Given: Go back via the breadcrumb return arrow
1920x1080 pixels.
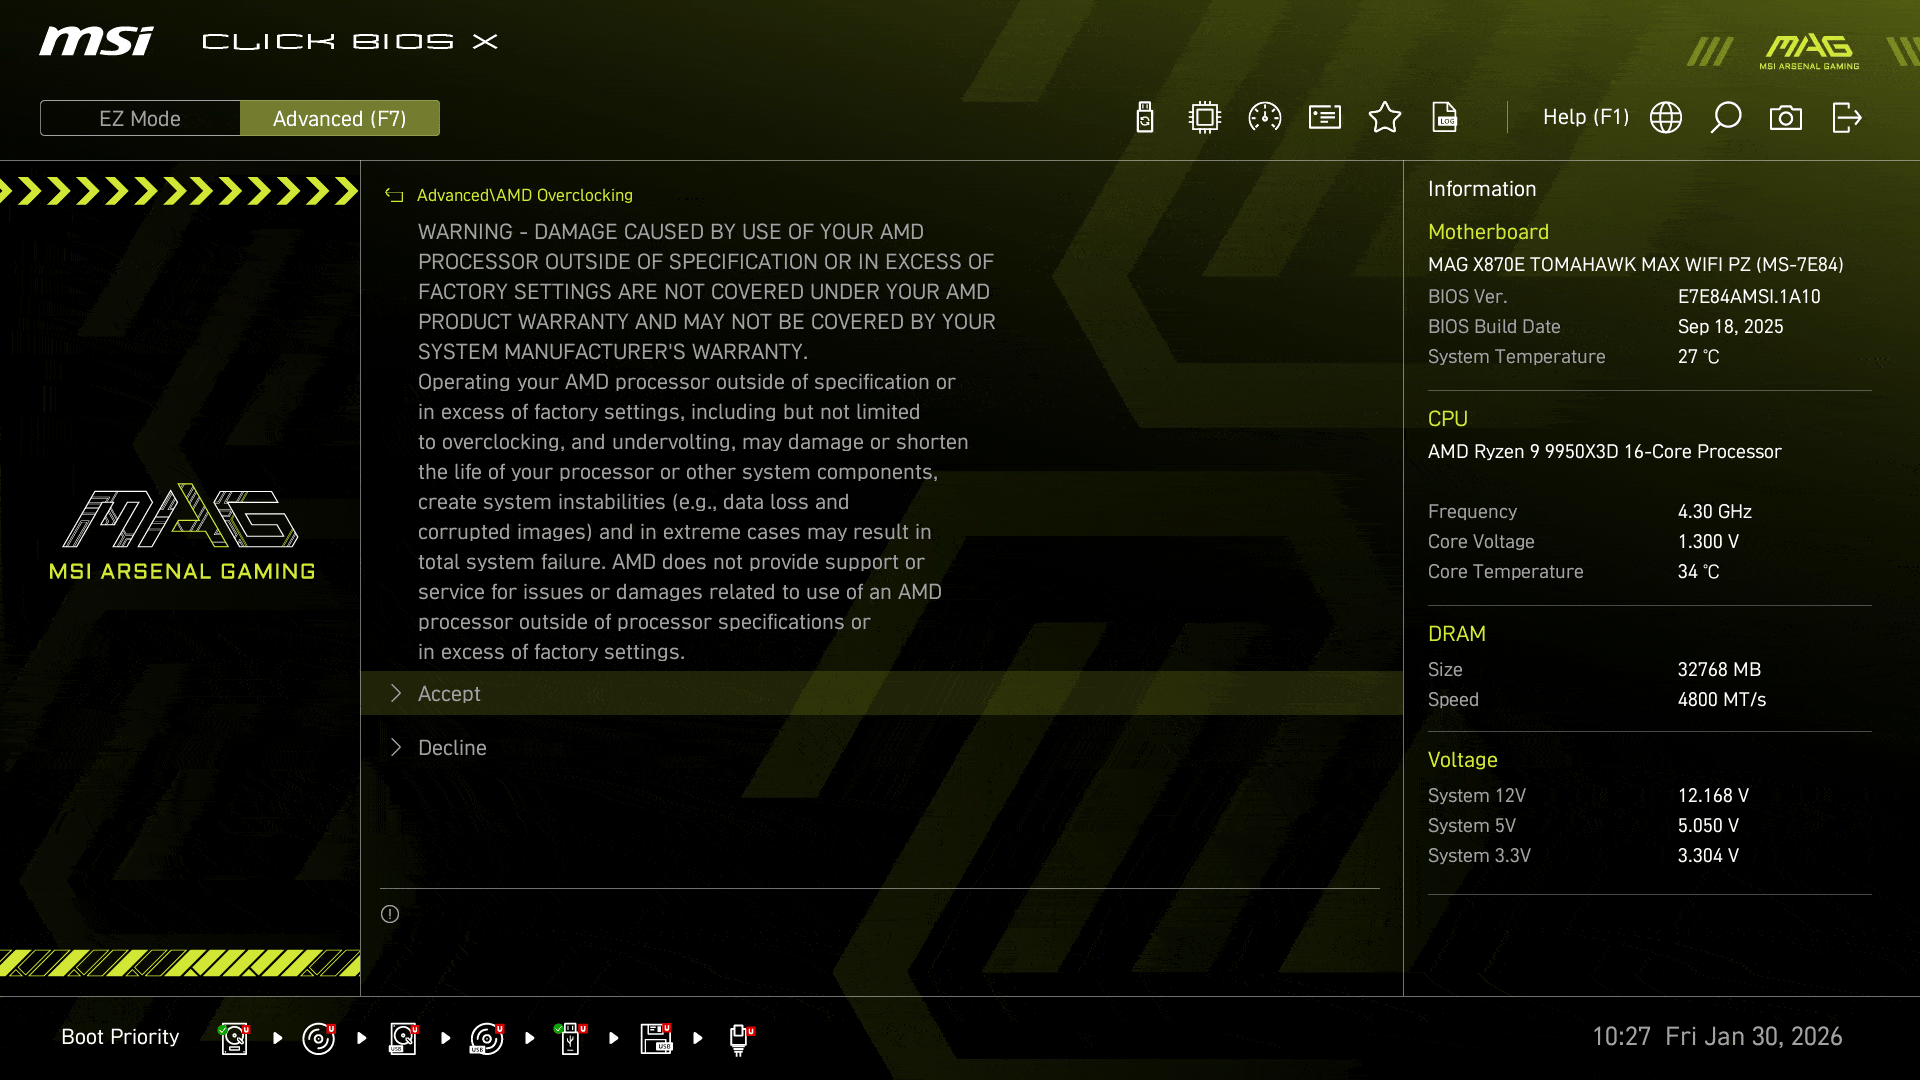Looking at the screenshot, I should [x=394, y=196].
